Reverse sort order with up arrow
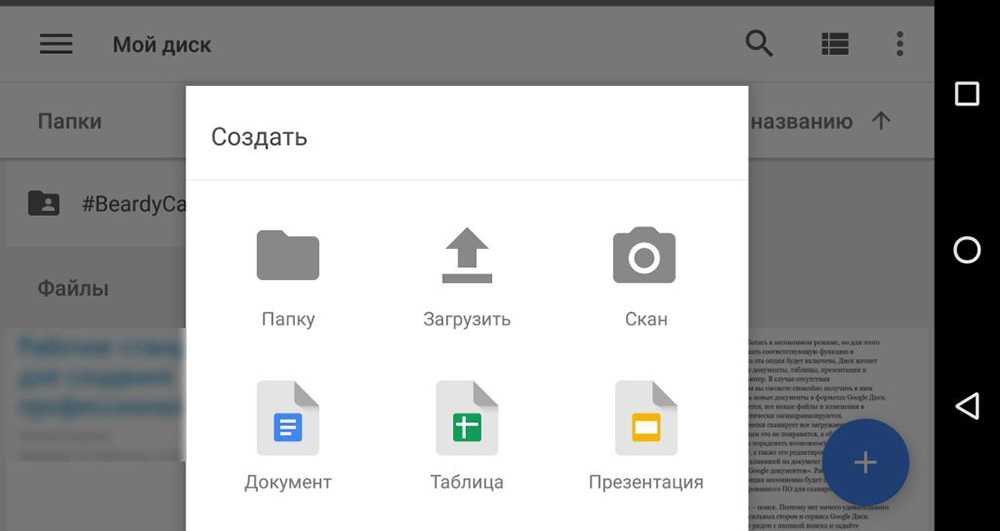Viewport: 1000px width, 531px height. point(881,122)
